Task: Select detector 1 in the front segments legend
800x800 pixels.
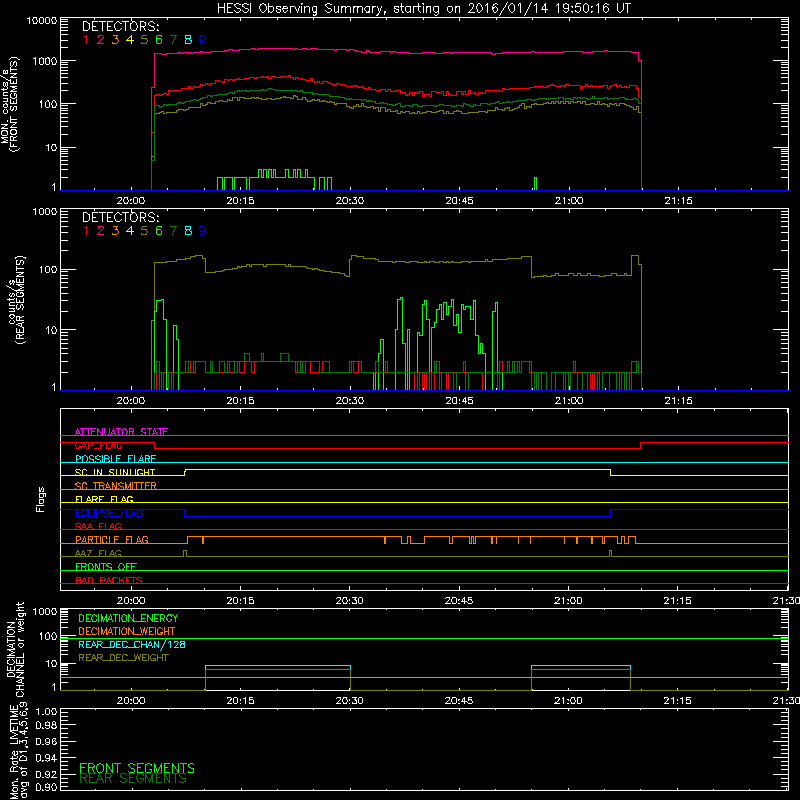Action: 86,40
